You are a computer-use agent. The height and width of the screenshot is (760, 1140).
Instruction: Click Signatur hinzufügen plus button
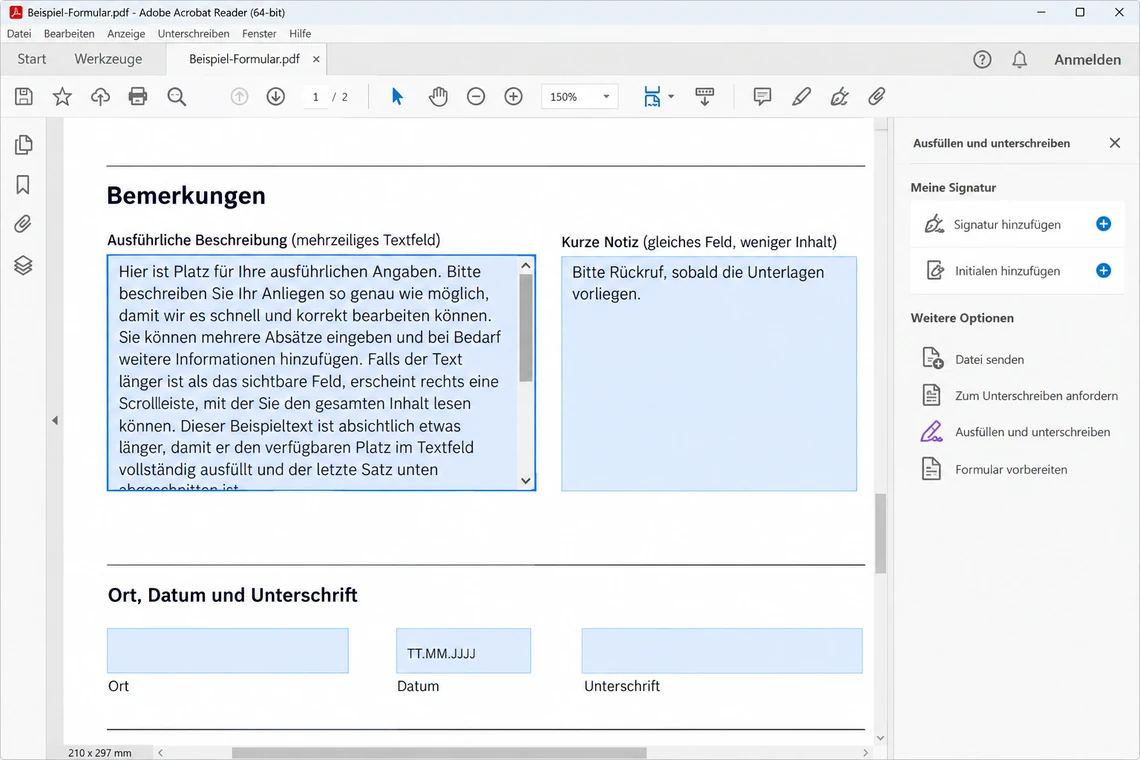tap(1103, 224)
